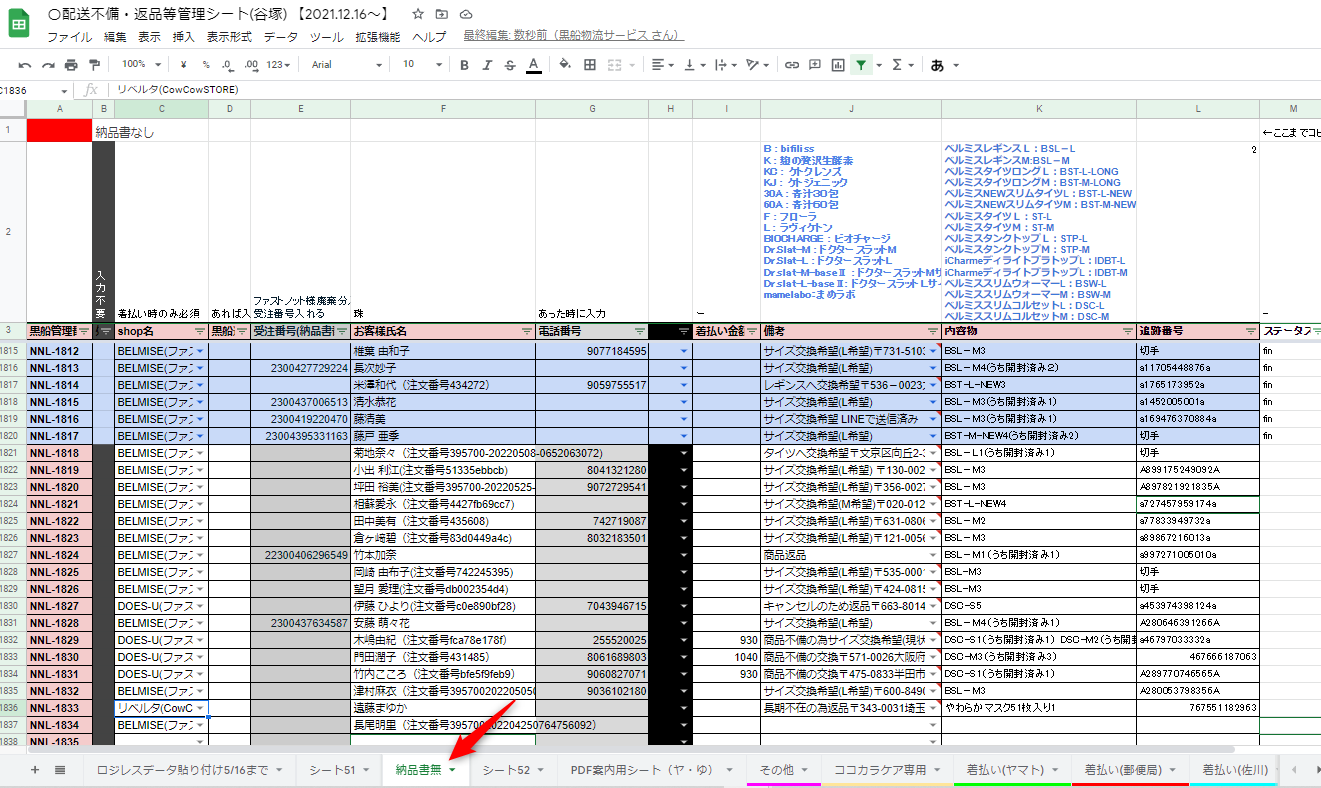Screen dimensions: 1321x788
Task: Open the text color picker
Action: tap(534, 64)
